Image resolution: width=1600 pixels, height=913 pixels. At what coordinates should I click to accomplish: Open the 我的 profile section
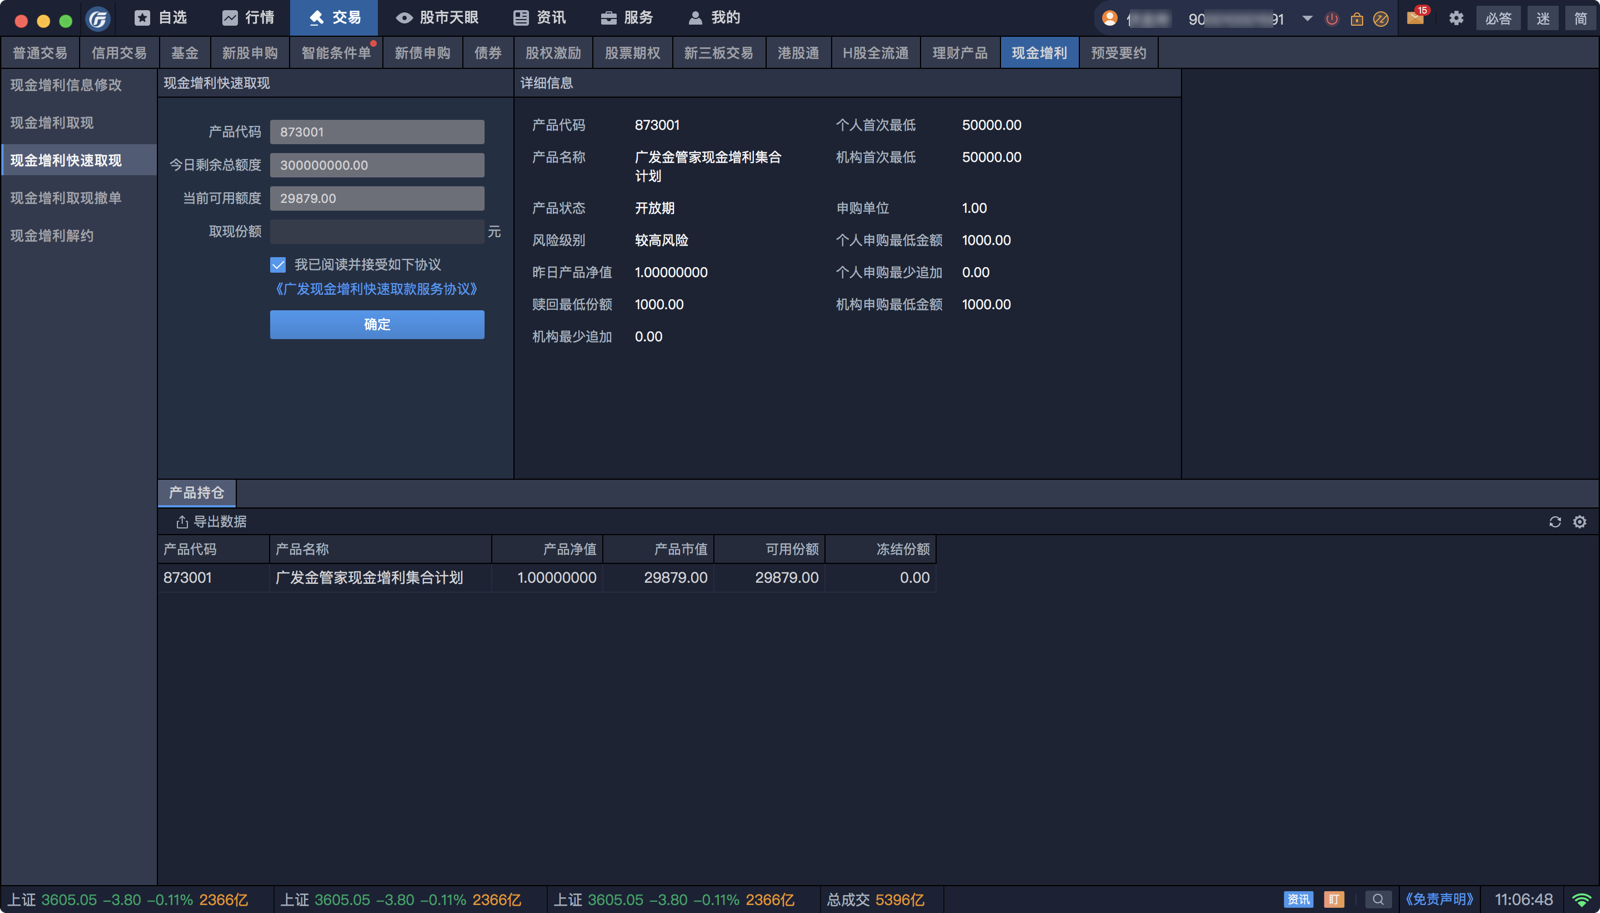point(714,18)
